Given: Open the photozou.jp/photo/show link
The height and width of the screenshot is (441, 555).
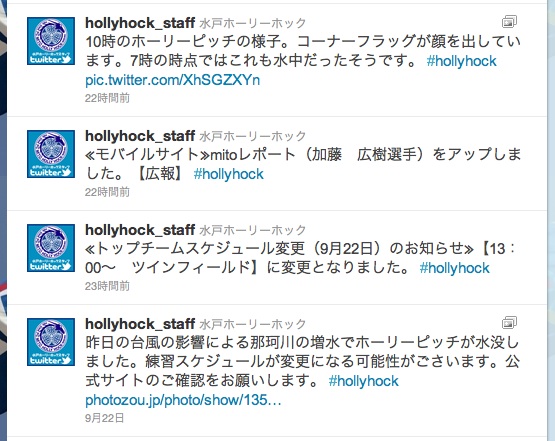Looking at the screenshot, I should (x=183, y=400).
